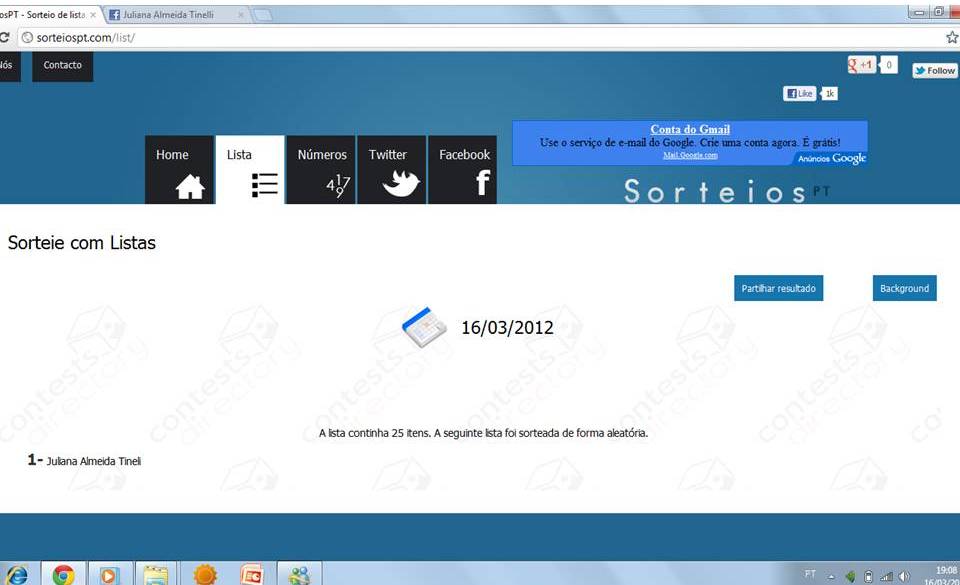Screen dimensions: 960x585
Task: Open the orange sun taskbar app
Action: 204,575
